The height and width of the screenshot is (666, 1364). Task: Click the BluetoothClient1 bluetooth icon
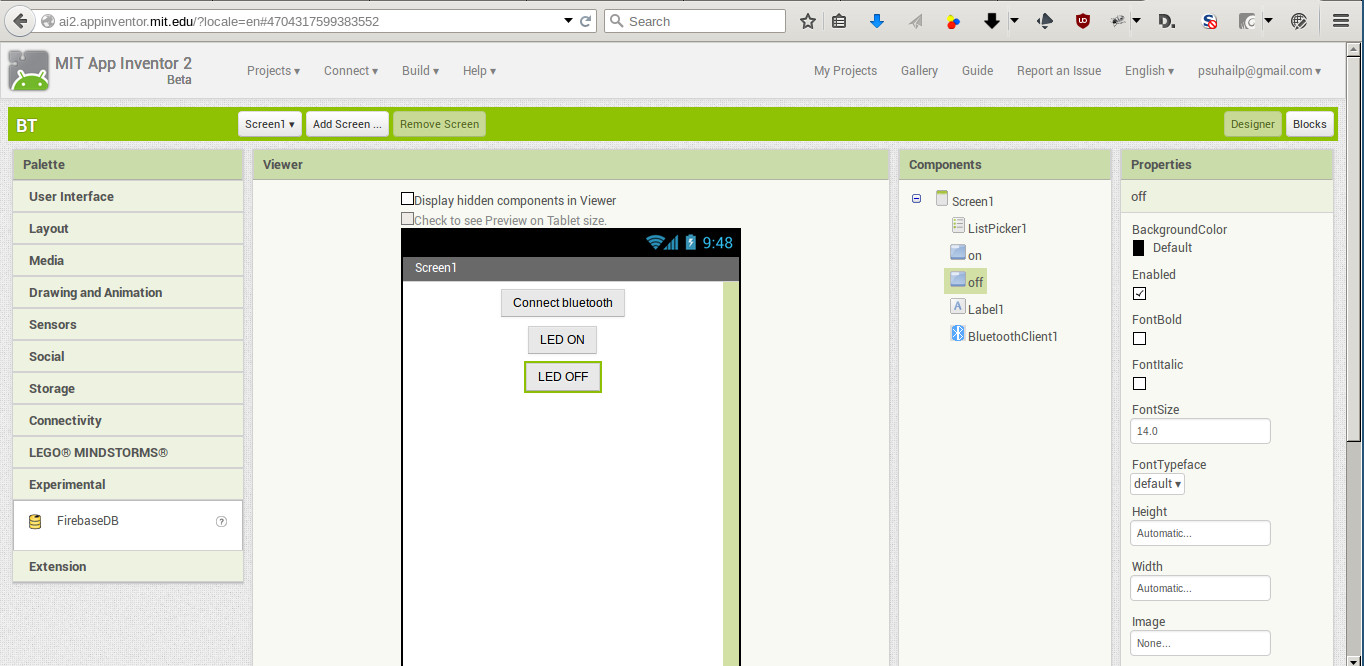coord(957,334)
